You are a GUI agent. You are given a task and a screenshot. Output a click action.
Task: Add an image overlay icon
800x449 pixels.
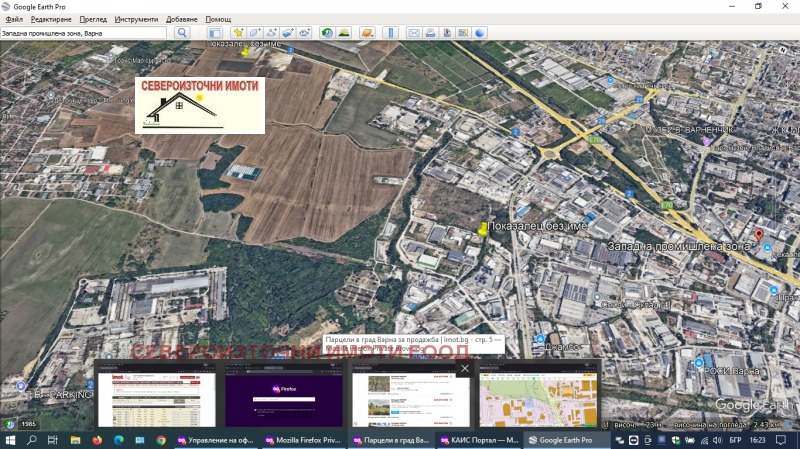[288, 33]
